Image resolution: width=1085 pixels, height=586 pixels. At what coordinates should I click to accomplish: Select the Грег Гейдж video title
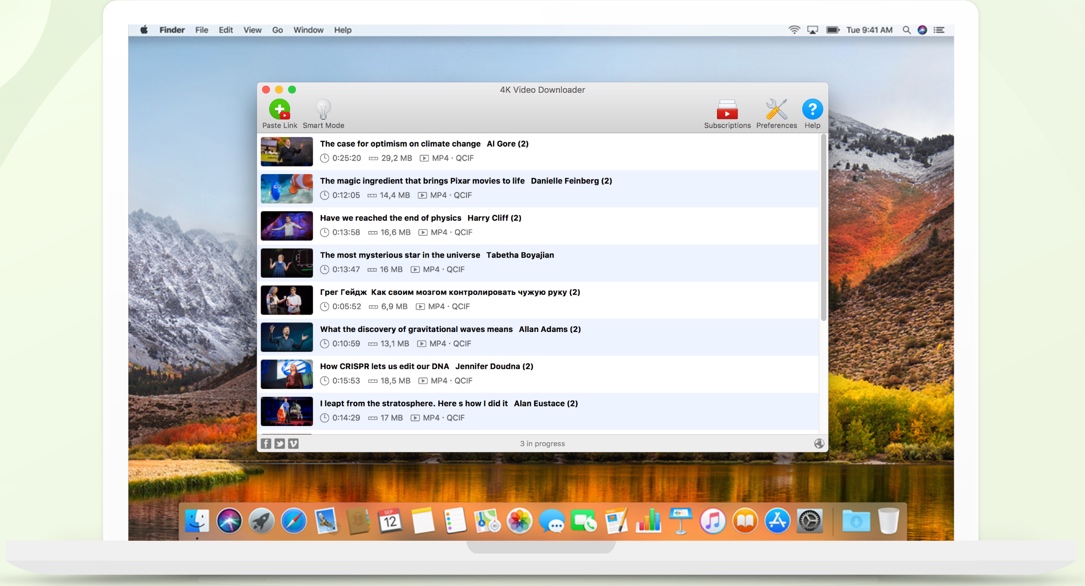[450, 292]
